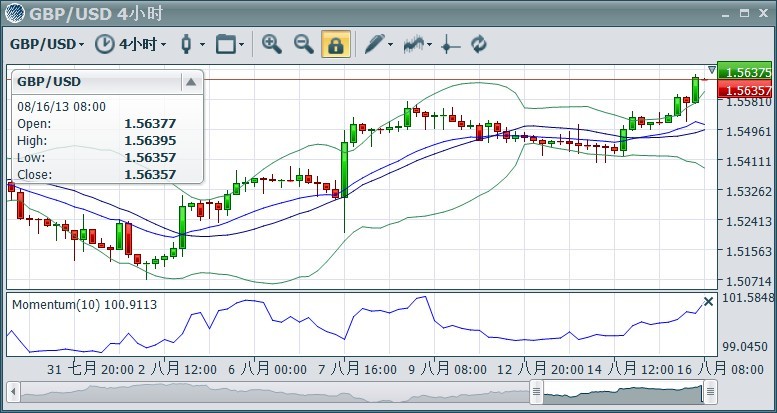Close the Momentum indicator pane
The width and height of the screenshot is (777, 413).
pos(709,301)
